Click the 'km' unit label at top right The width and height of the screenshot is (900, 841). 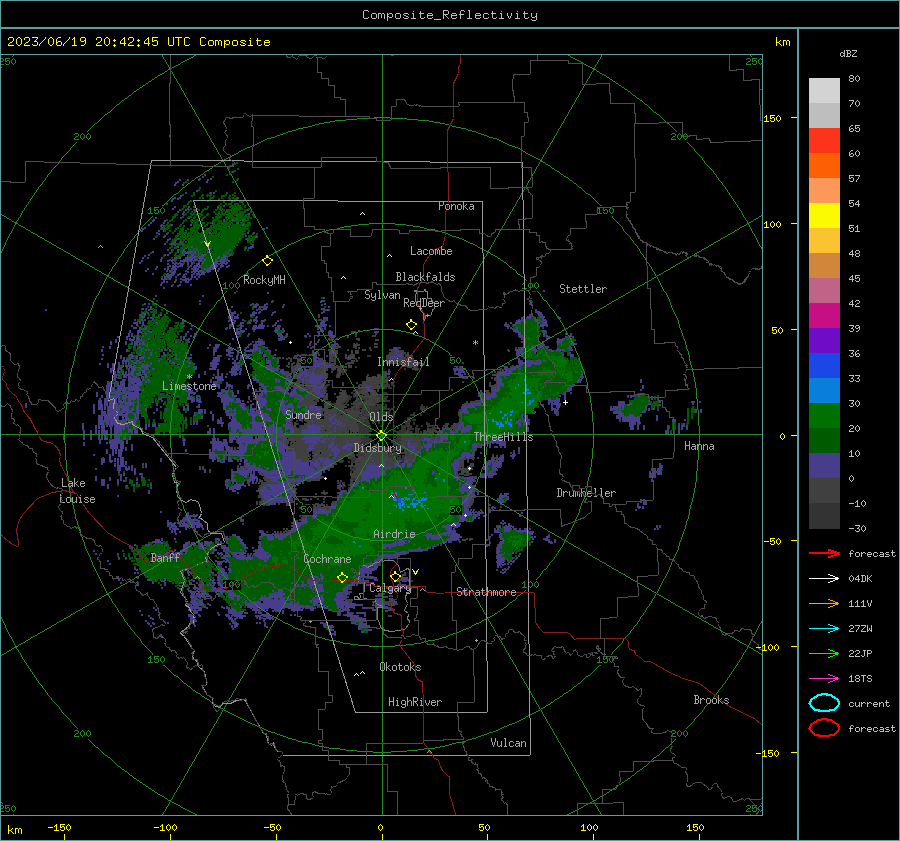tap(782, 42)
